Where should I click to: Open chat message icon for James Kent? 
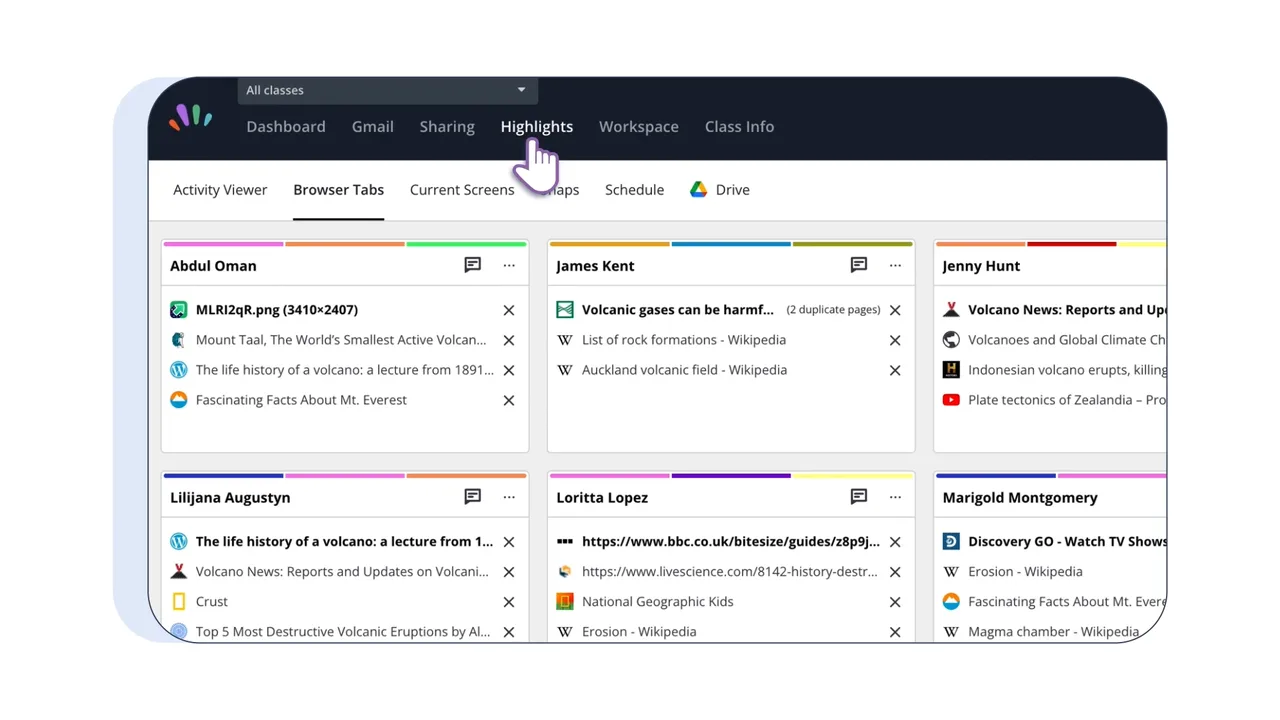pos(859,265)
